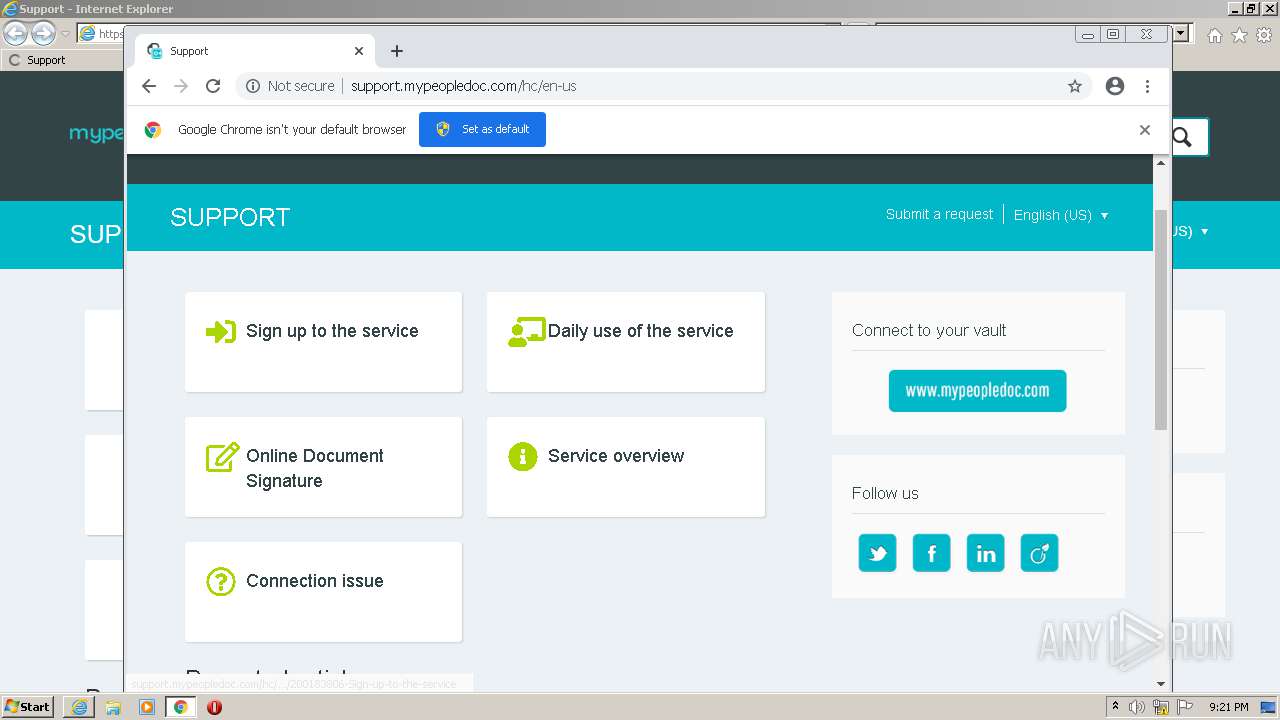
Task: Bookmark this page with the star icon
Action: [1075, 86]
